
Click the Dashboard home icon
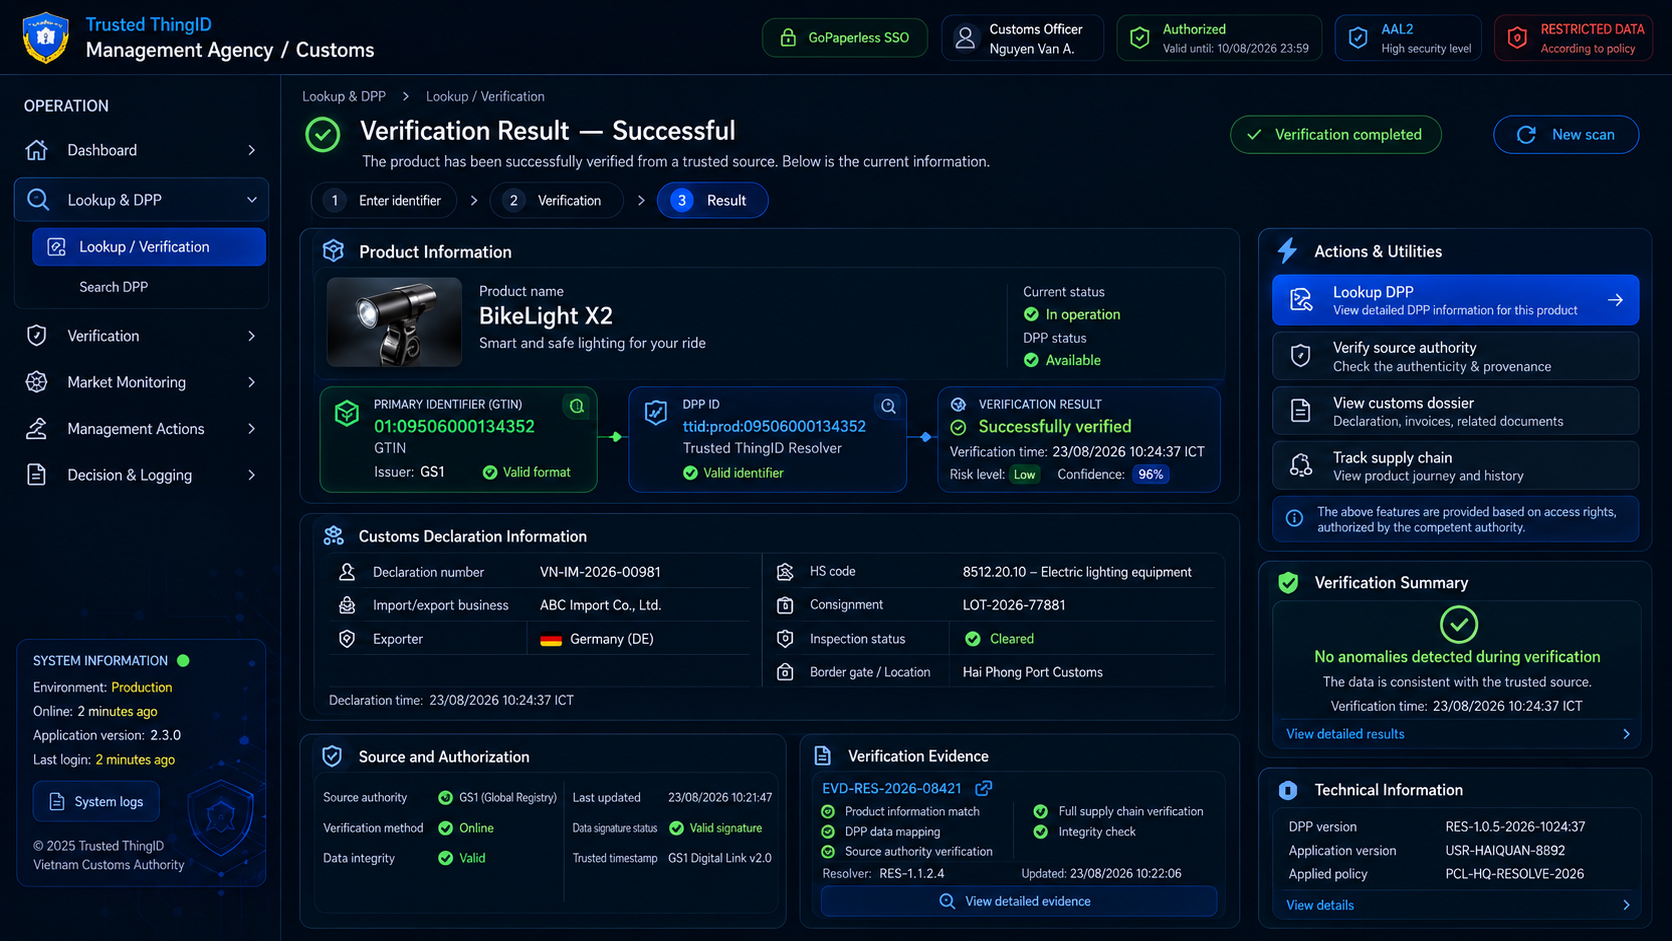pos(37,150)
